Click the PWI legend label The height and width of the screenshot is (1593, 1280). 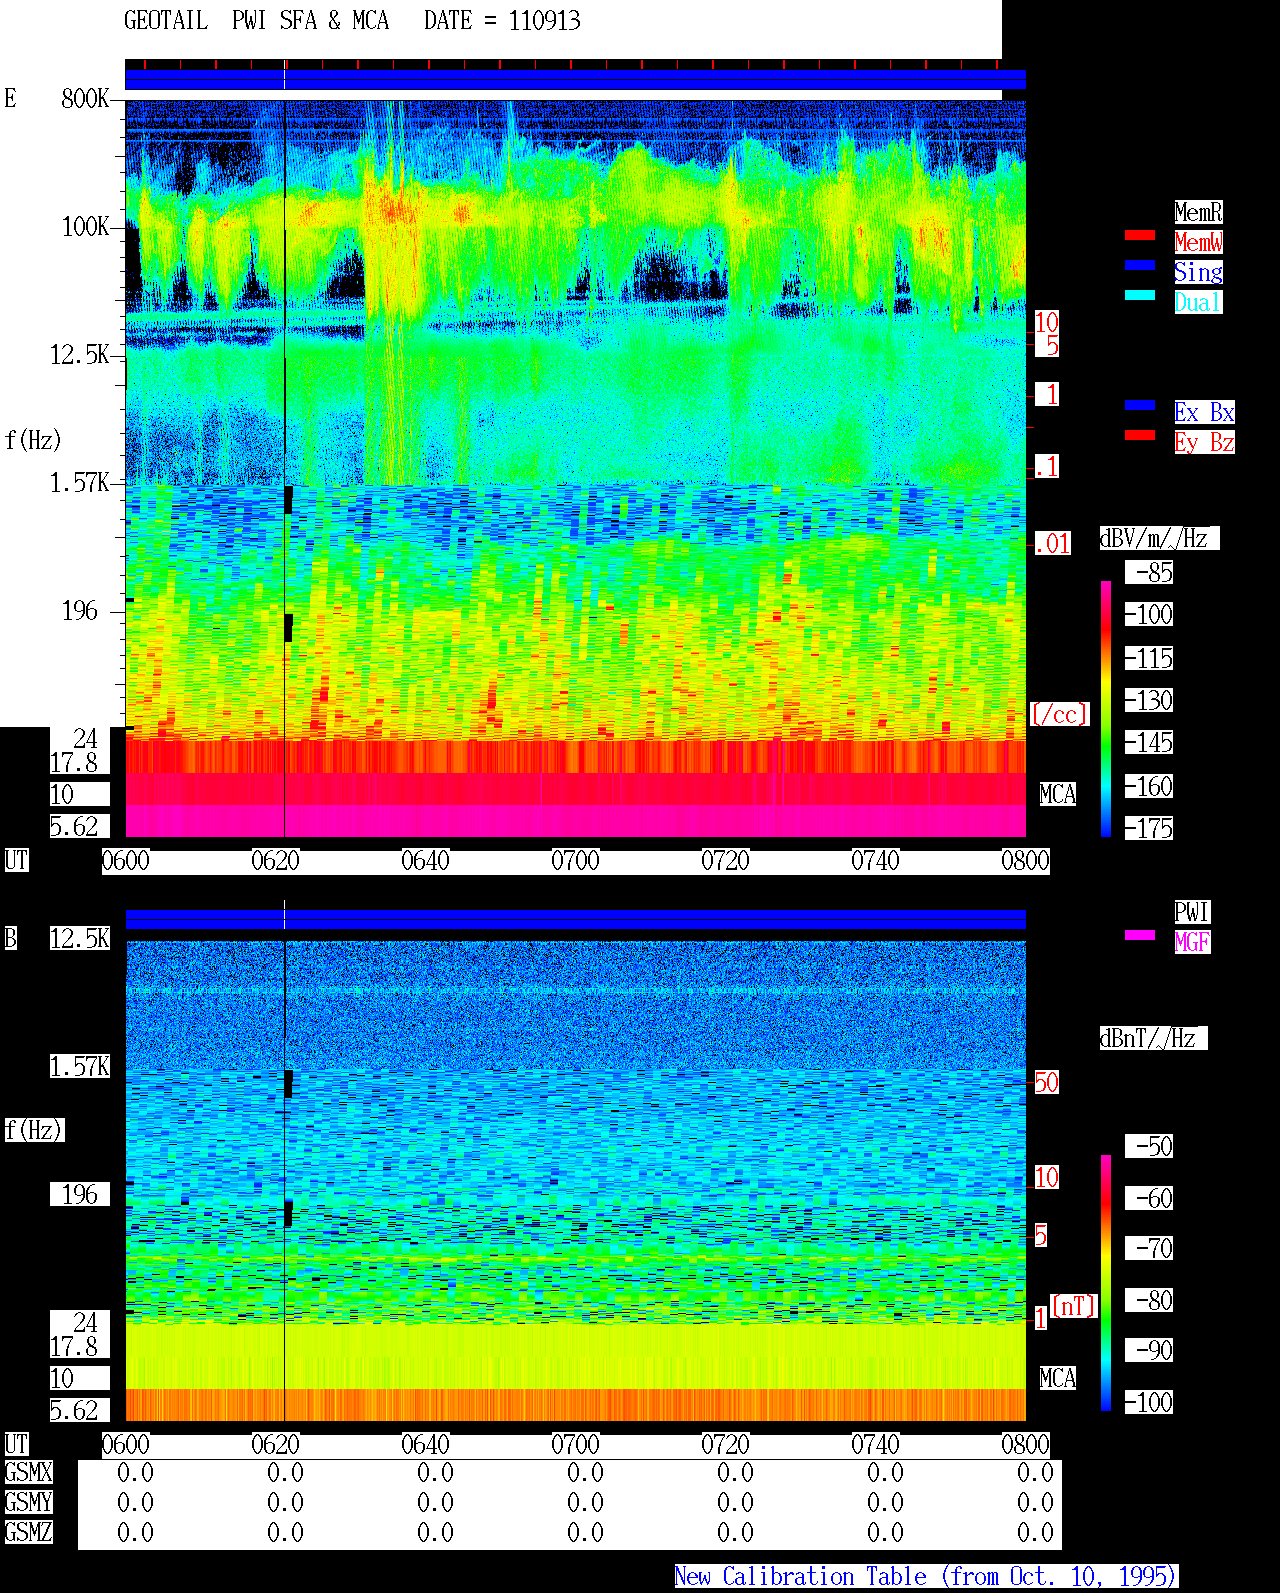point(1192,912)
